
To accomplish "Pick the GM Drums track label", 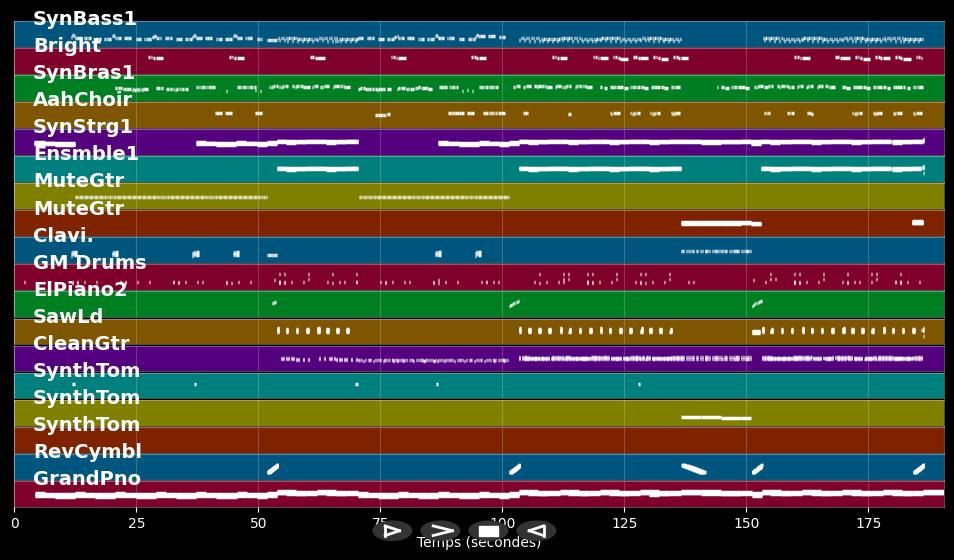I will 89,263.
